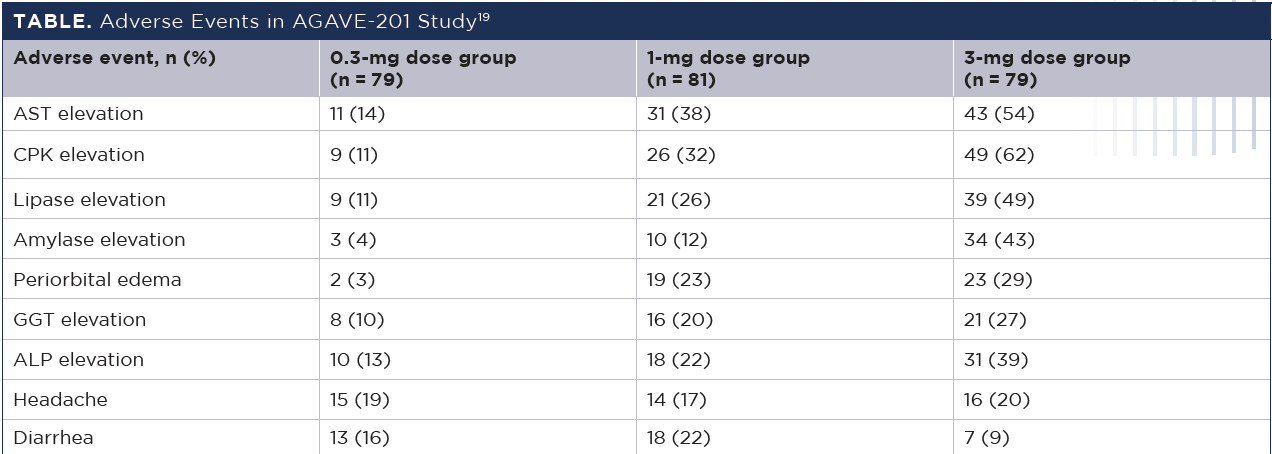Viewport: 1272px width, 454px height.
Task: Click the 'Adverse event, n (%)' column header
Action: tap(115, 58)
